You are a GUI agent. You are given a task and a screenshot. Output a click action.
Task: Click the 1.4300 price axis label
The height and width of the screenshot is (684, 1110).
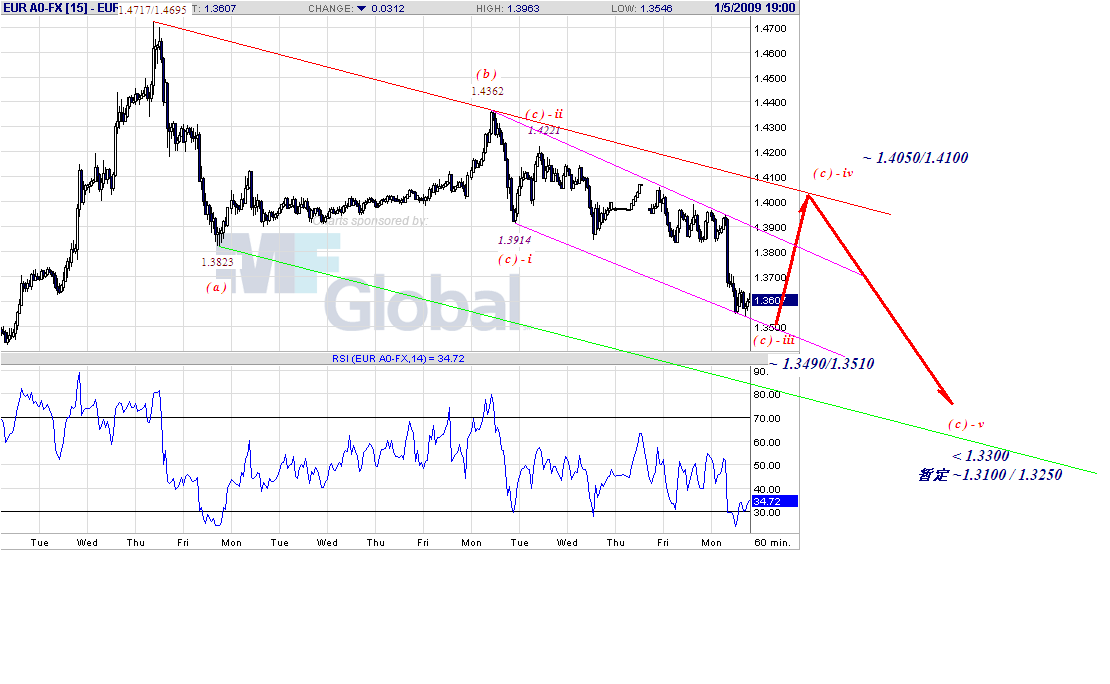coord(770,128)
